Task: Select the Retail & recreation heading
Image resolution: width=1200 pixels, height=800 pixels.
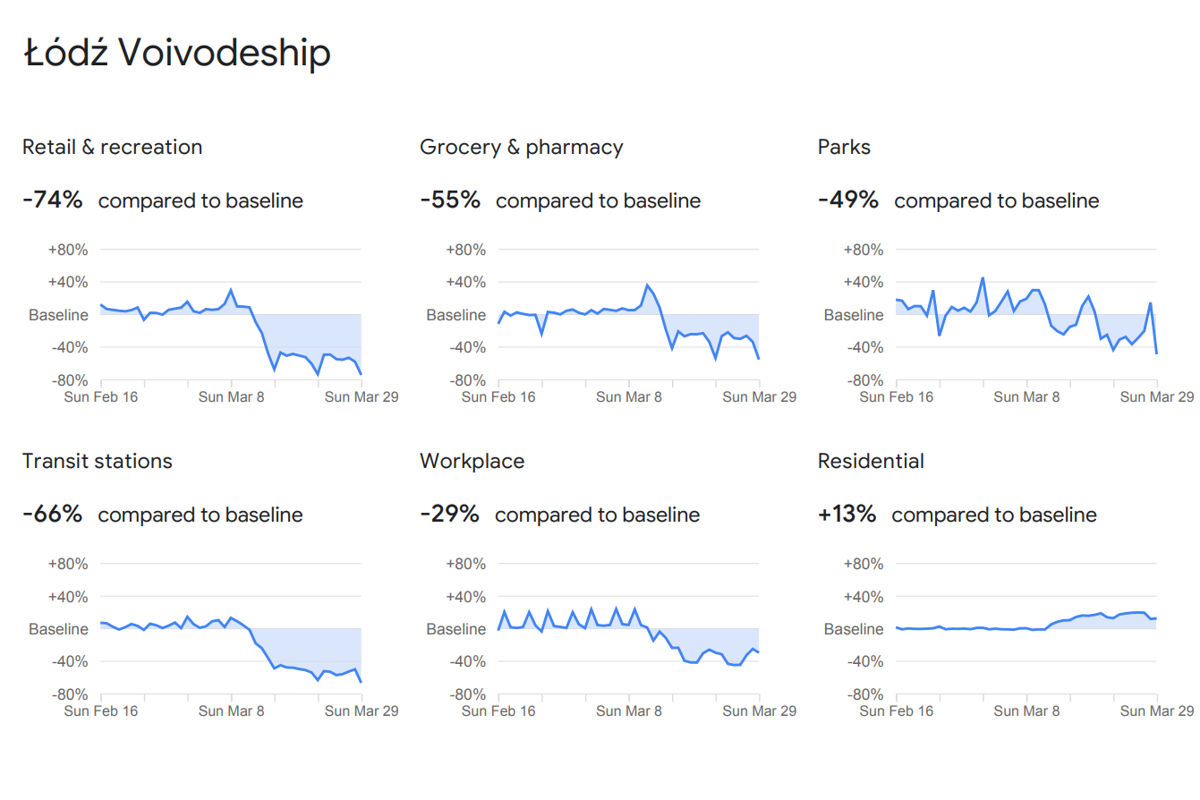Action: pos(112,147)
